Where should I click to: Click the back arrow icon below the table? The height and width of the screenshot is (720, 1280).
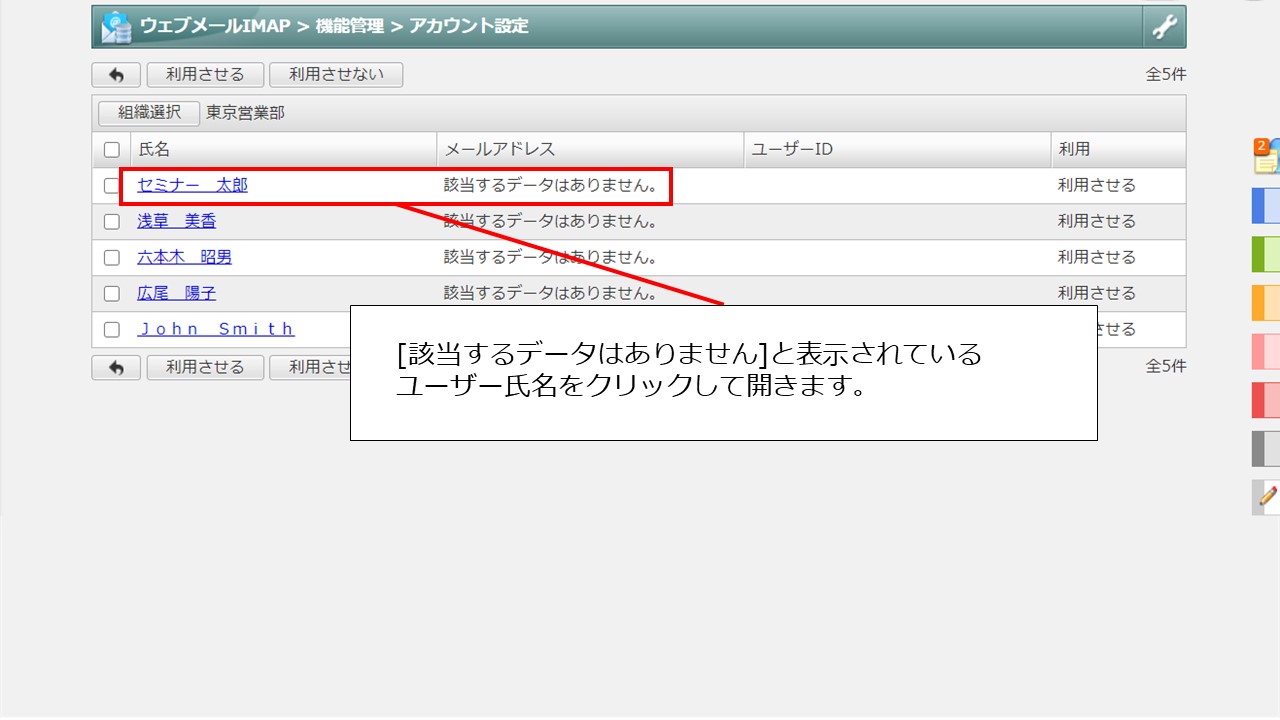pyautogui.click(x=116, y=367)
